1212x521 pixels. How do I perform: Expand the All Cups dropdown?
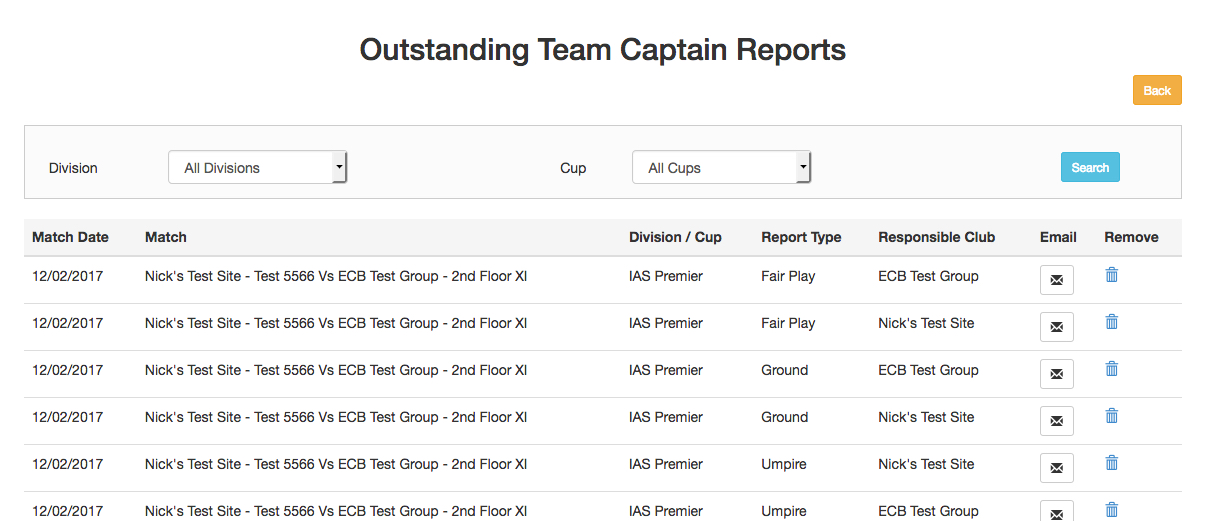pos(721,168)
